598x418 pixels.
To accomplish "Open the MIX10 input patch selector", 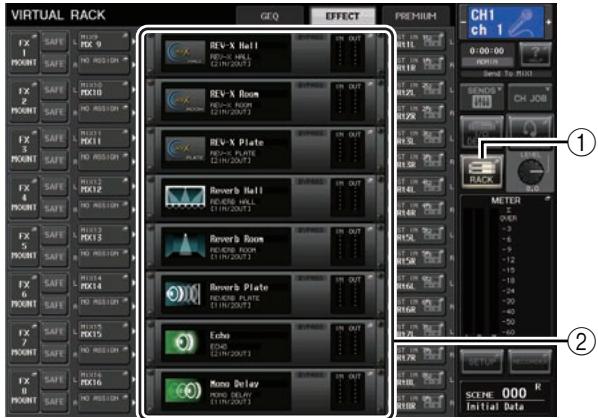I will pos(104,90).
